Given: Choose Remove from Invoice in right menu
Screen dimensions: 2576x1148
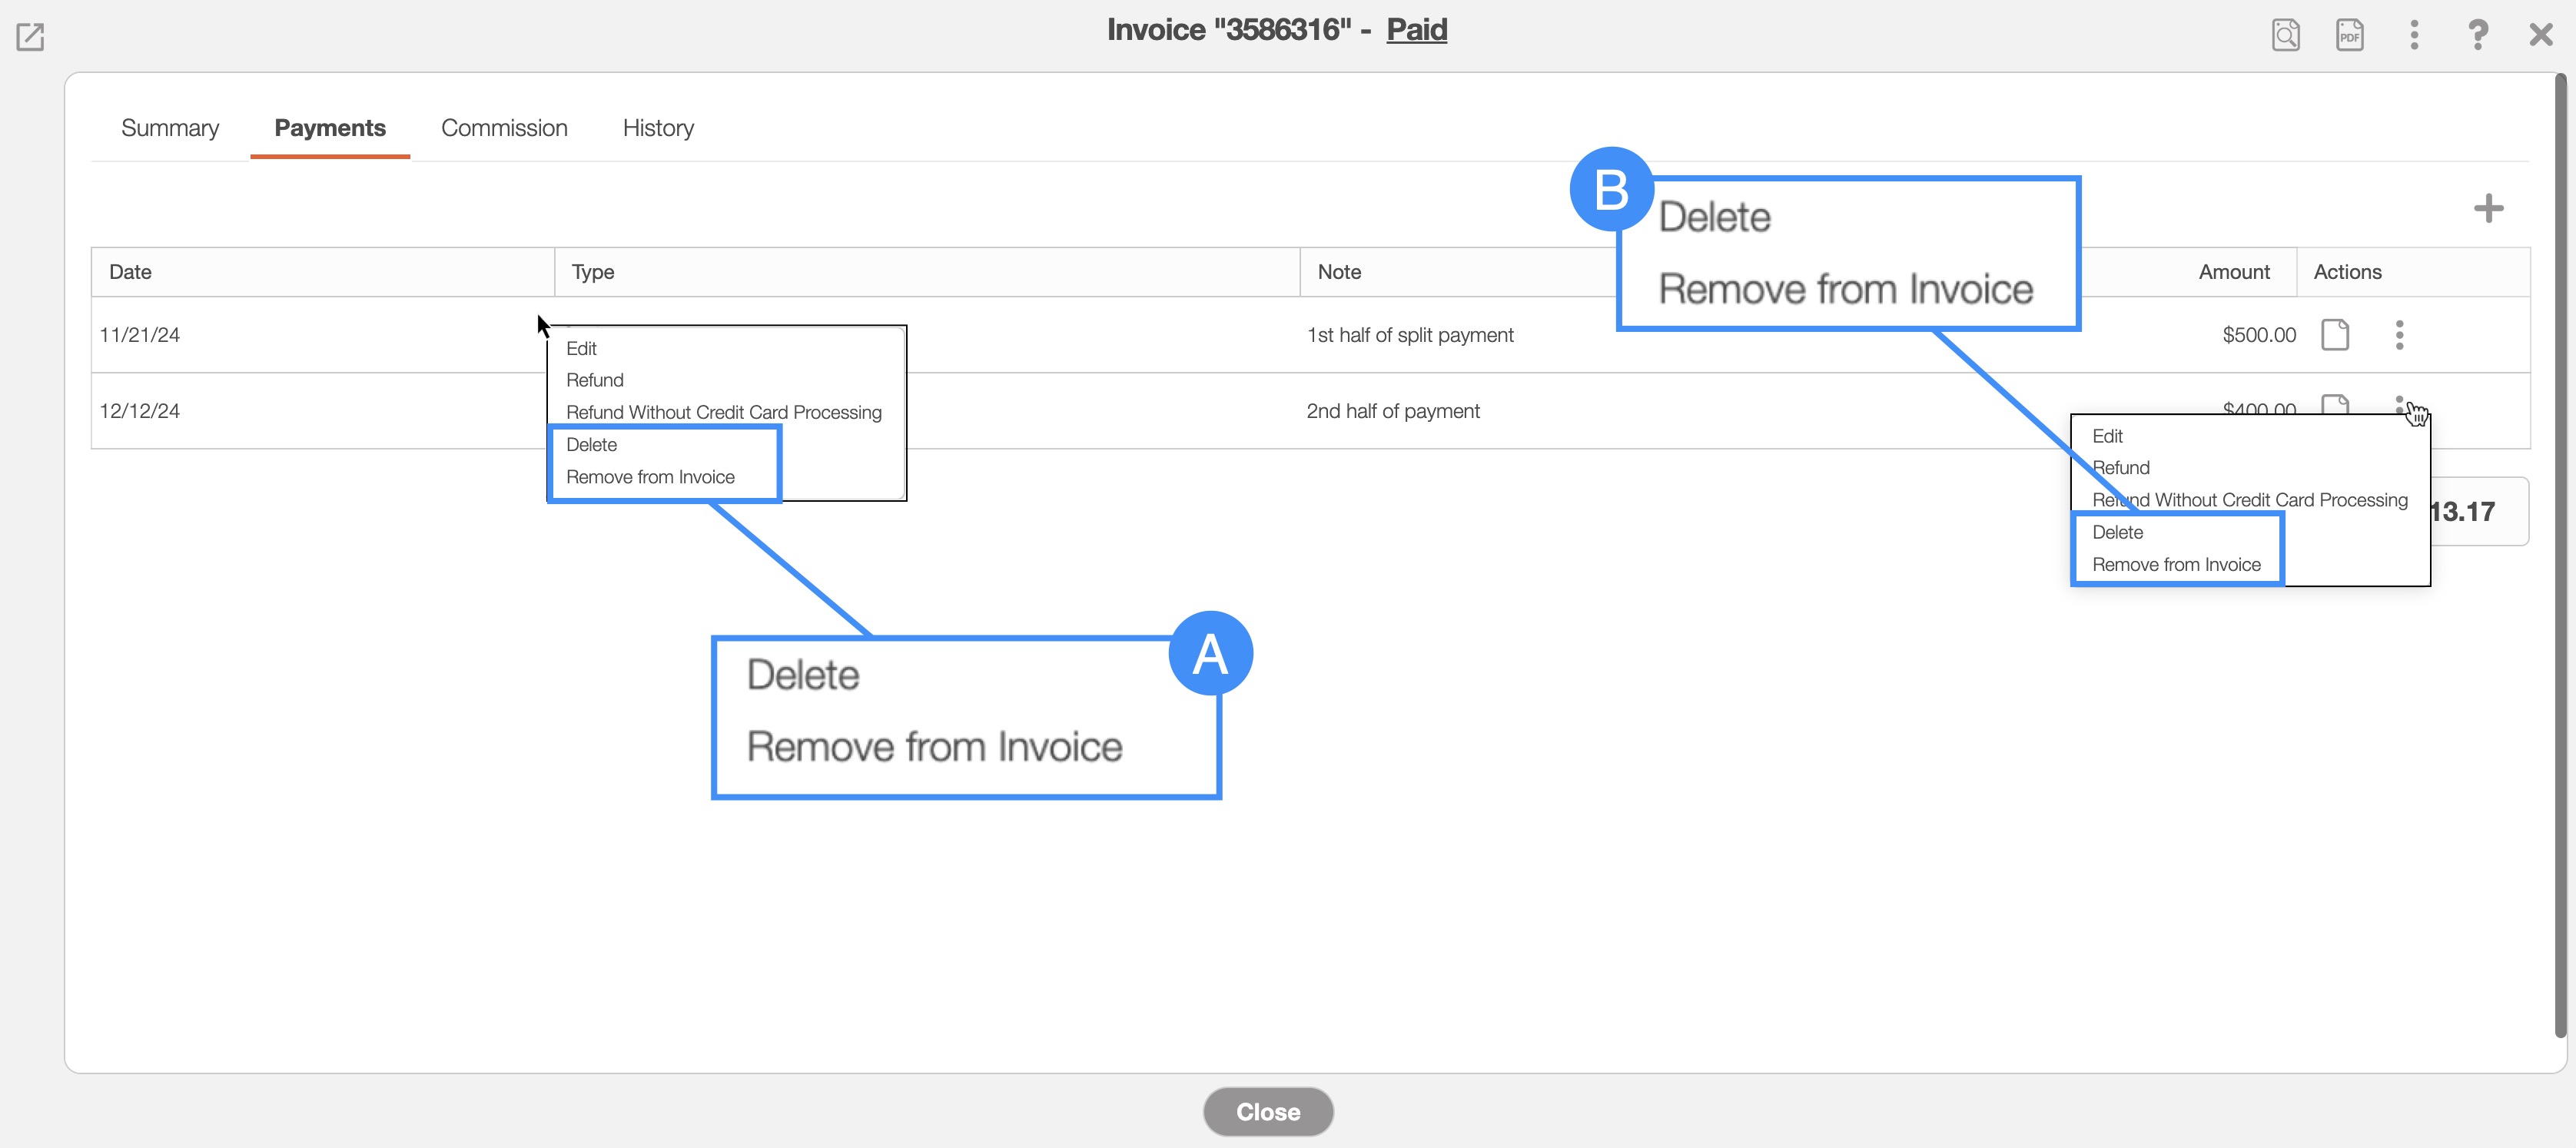Looking at the screenshot, I should coord(2176,565).
